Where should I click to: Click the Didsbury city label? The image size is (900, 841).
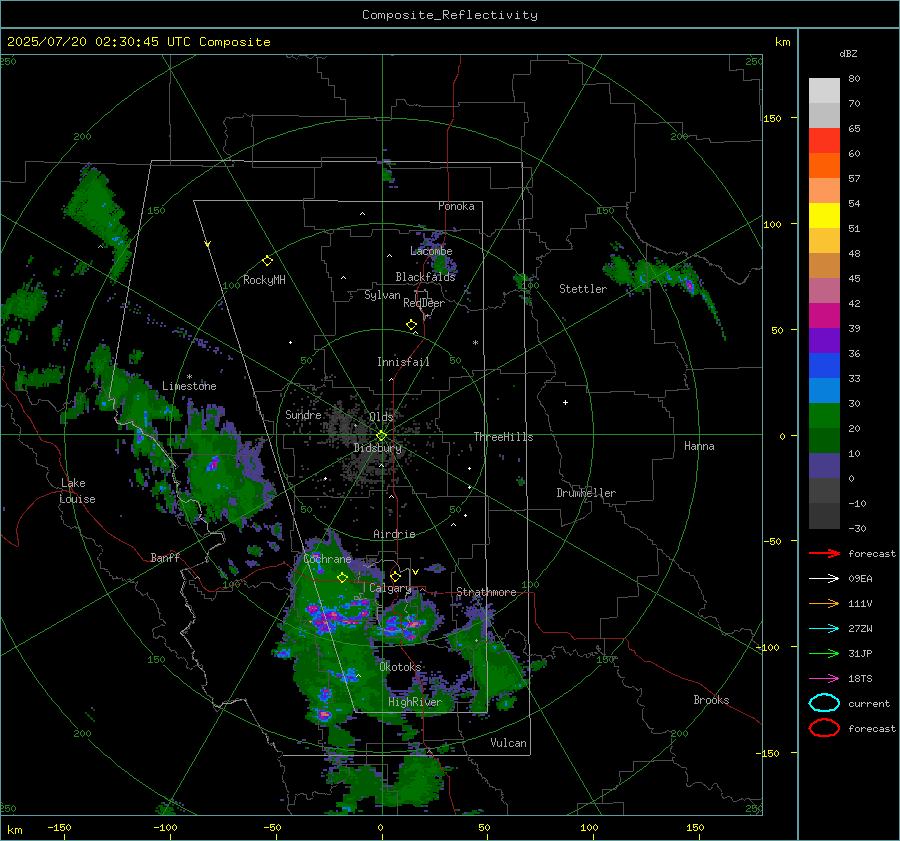(x=378, y=448)
